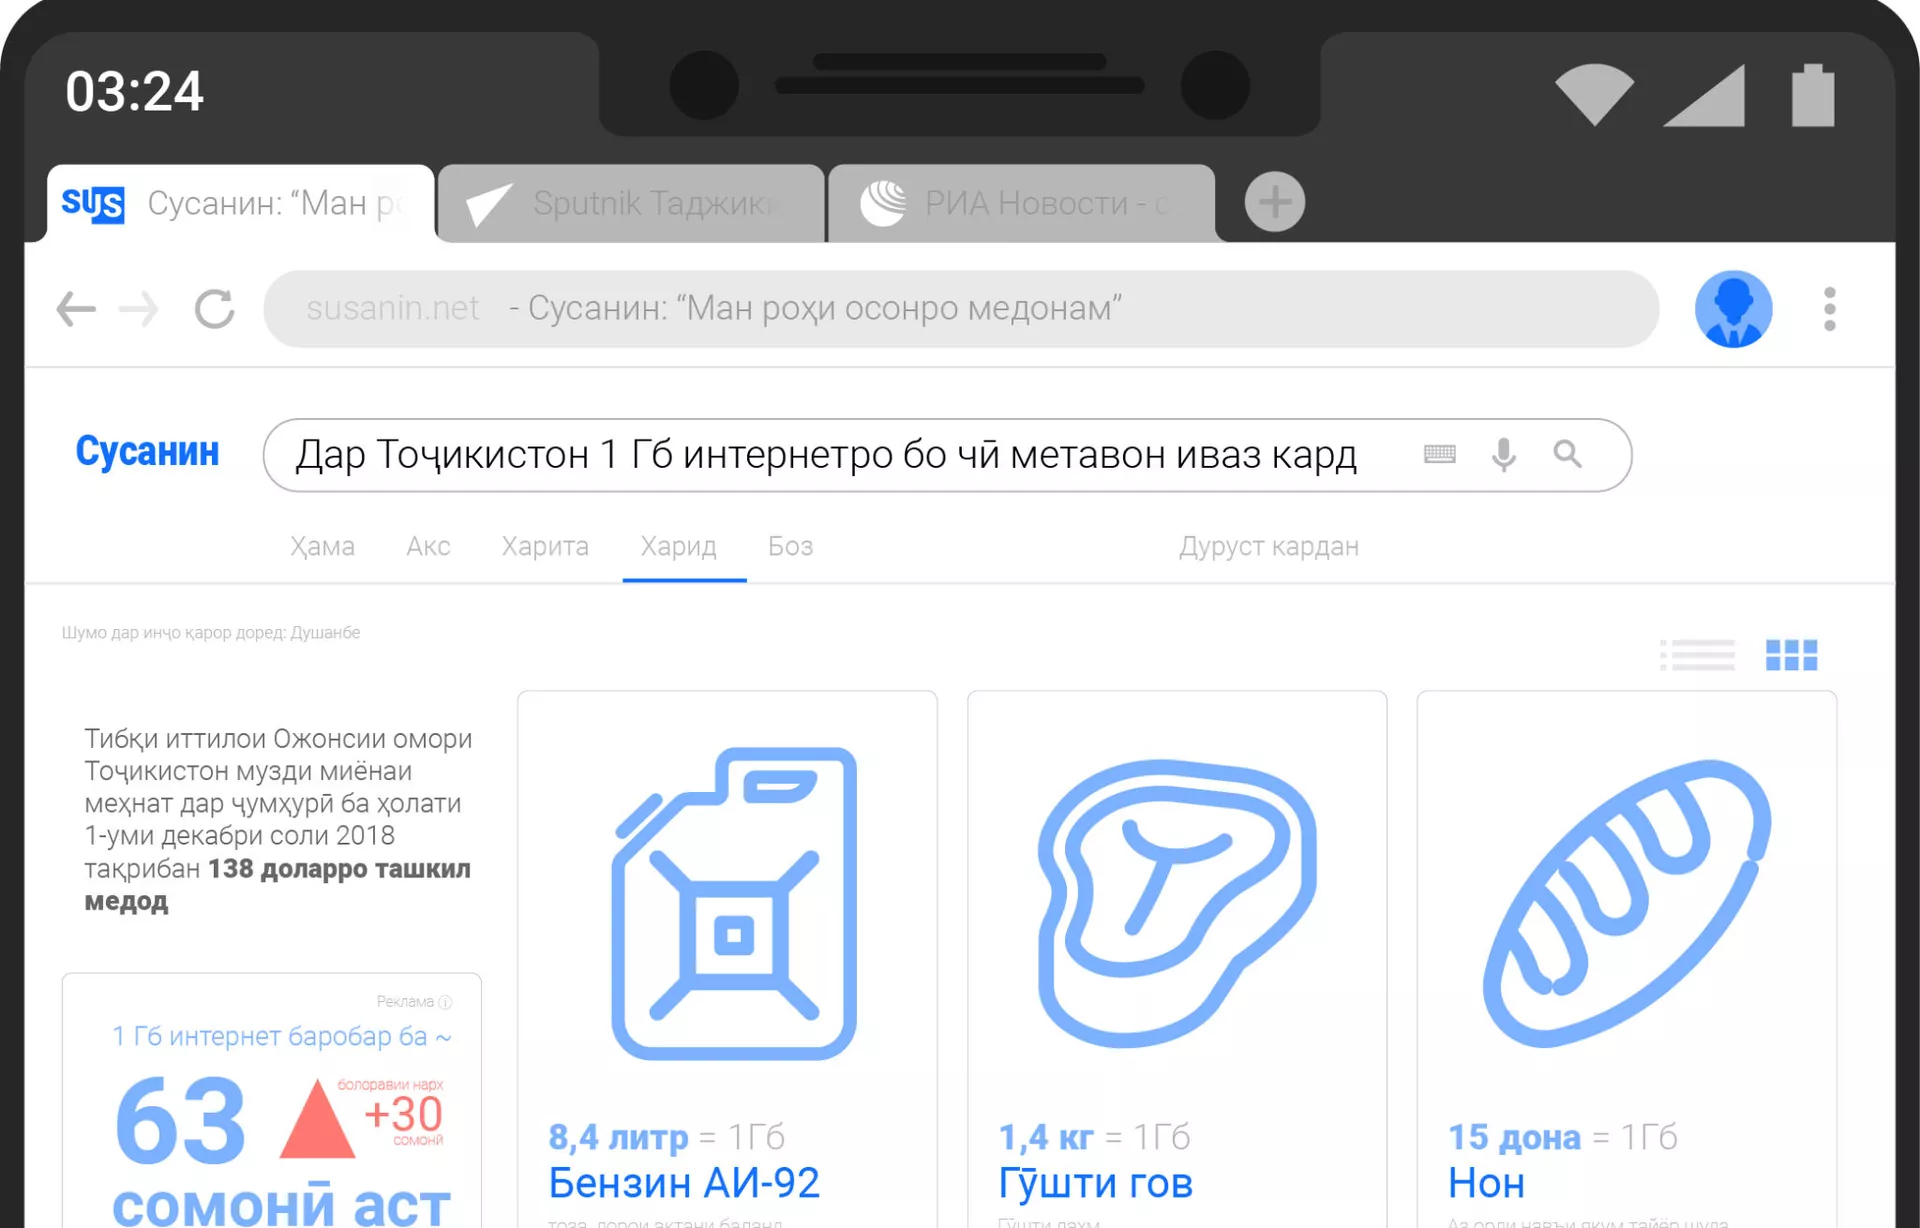This screenshot has width=1920, height=1228.
Task: Switch to the РИА Новости tab
Action: 1022,203
